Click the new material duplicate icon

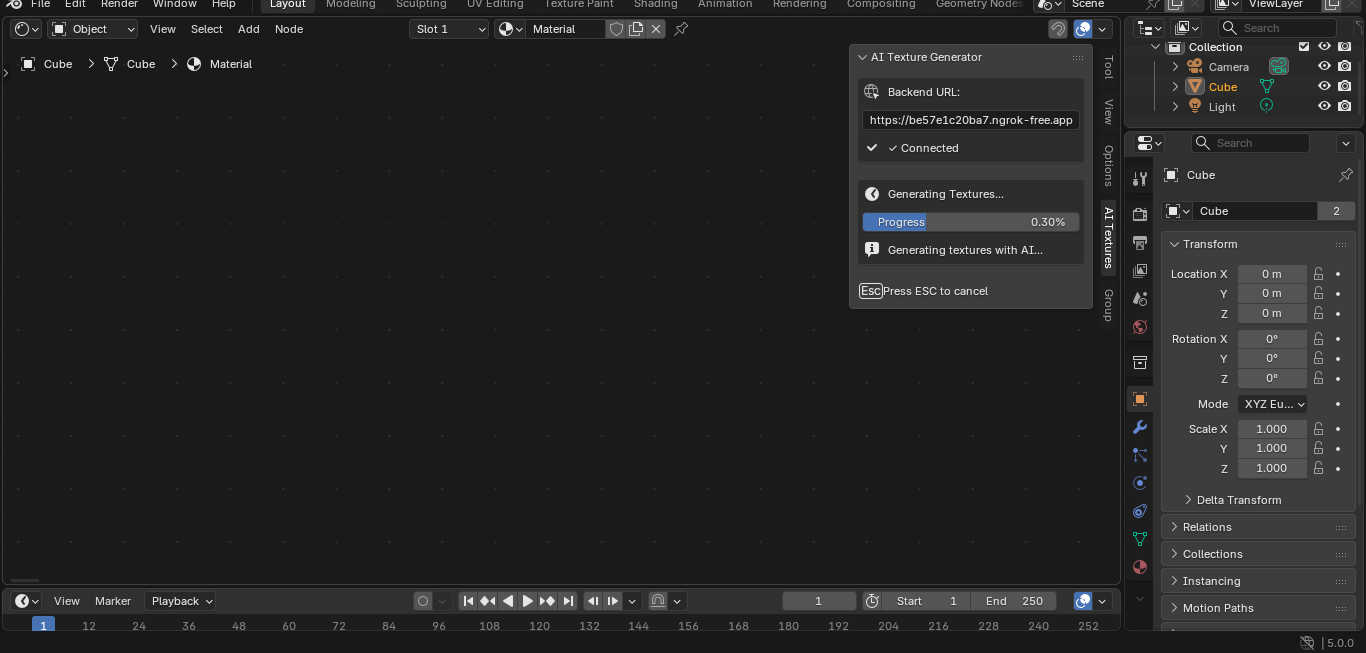pyautogui.click(x=636, y=29)
